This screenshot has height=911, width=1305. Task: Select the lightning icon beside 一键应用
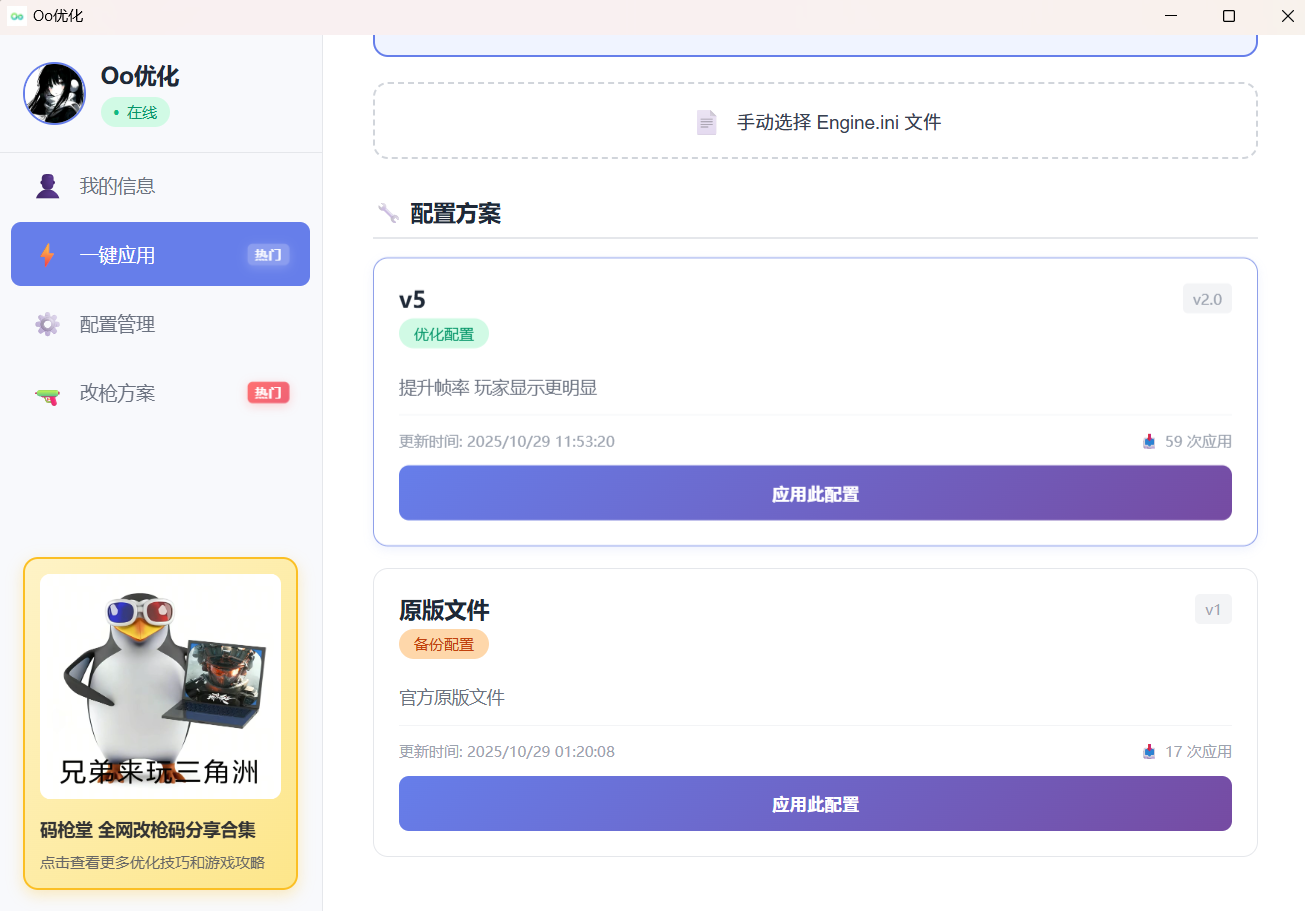point(47,254)
